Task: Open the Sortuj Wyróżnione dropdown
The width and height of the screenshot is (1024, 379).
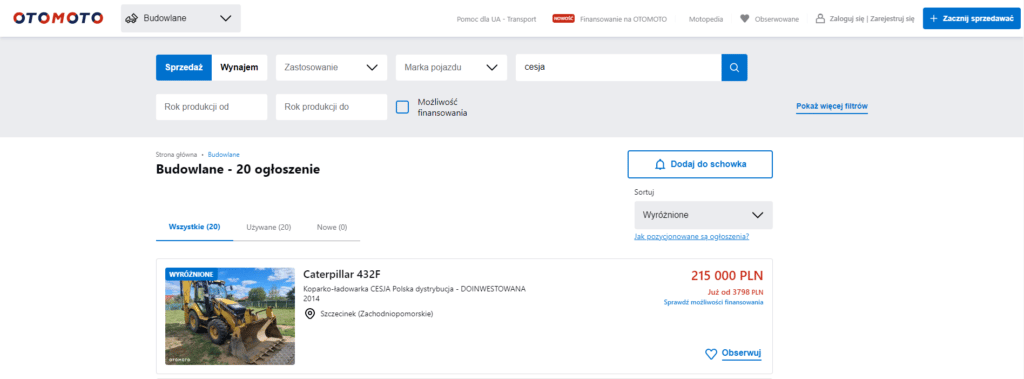Action: pyautogui.click(x=703, y=215)
